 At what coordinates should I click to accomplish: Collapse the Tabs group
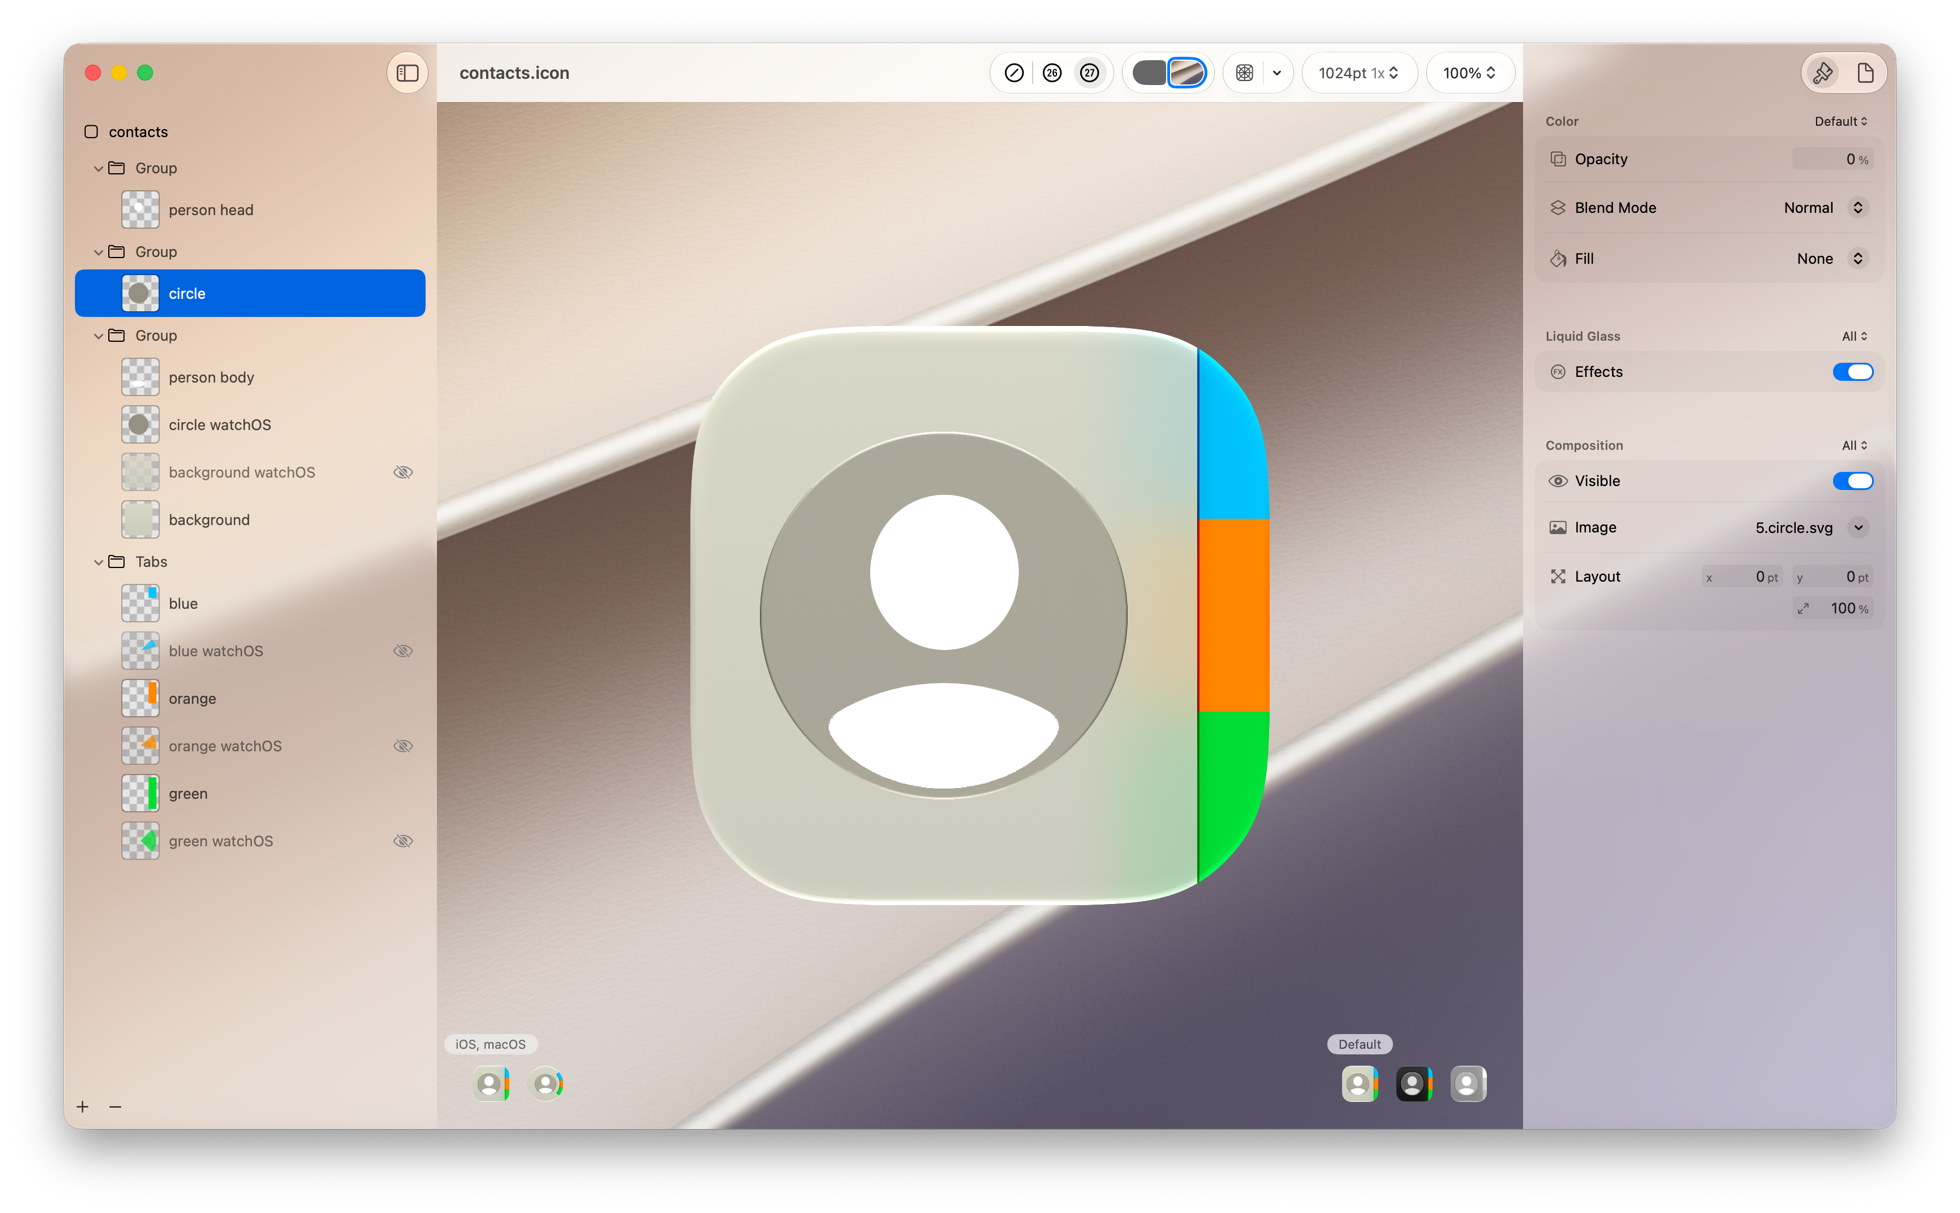pos(98,562)
